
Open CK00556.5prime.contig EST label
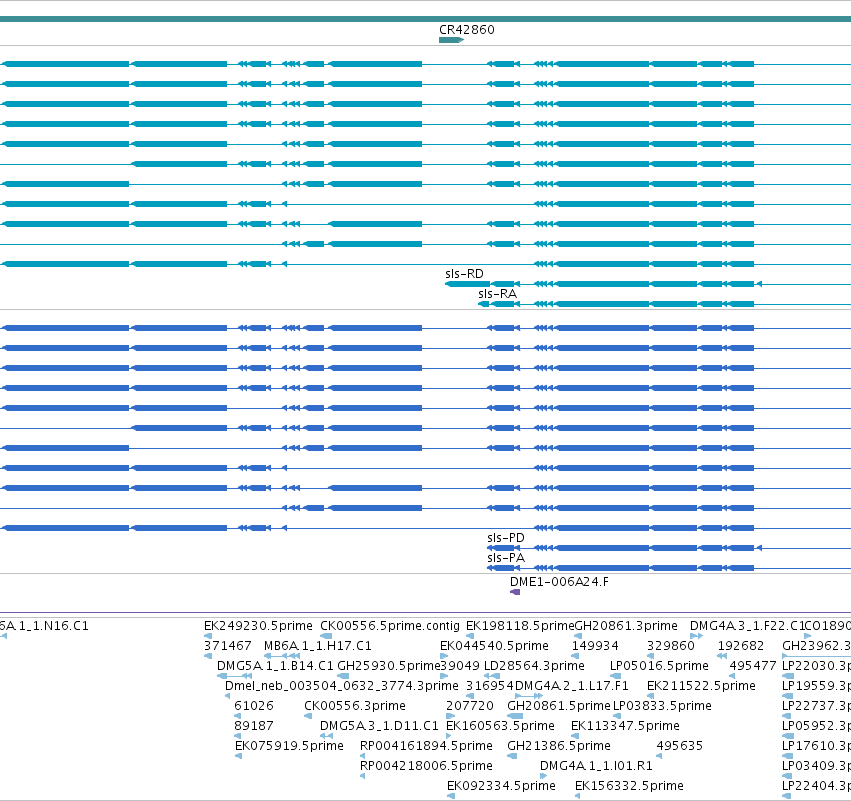coord(390,626)
